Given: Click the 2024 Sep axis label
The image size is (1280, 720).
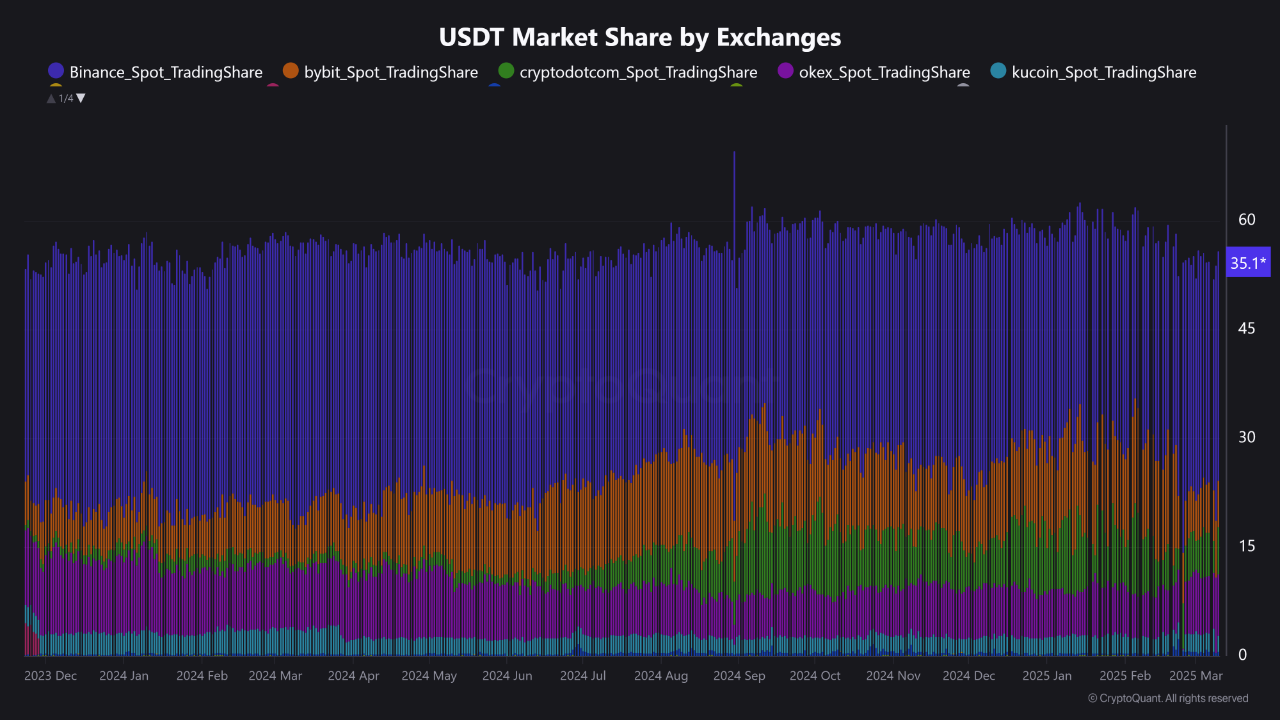Looking at the screenshot, I should click(739, 676).
